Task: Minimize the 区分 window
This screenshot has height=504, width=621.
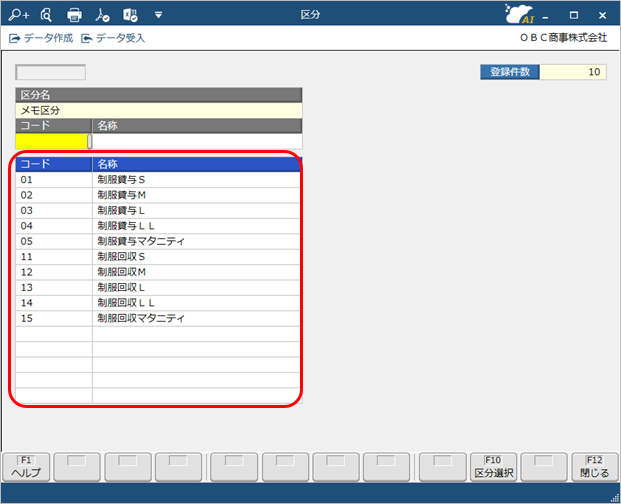Action: 546,16
